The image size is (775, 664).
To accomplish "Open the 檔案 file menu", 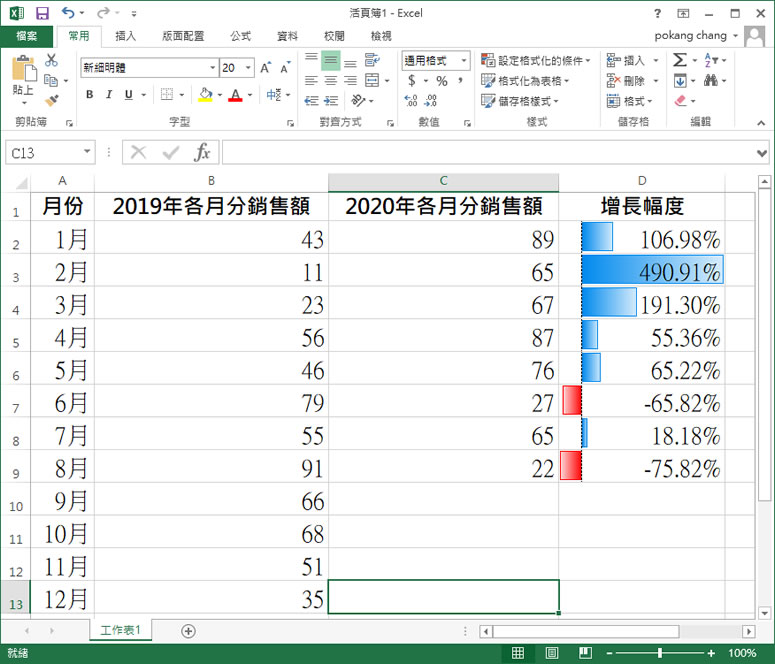I will click(27, 36).
